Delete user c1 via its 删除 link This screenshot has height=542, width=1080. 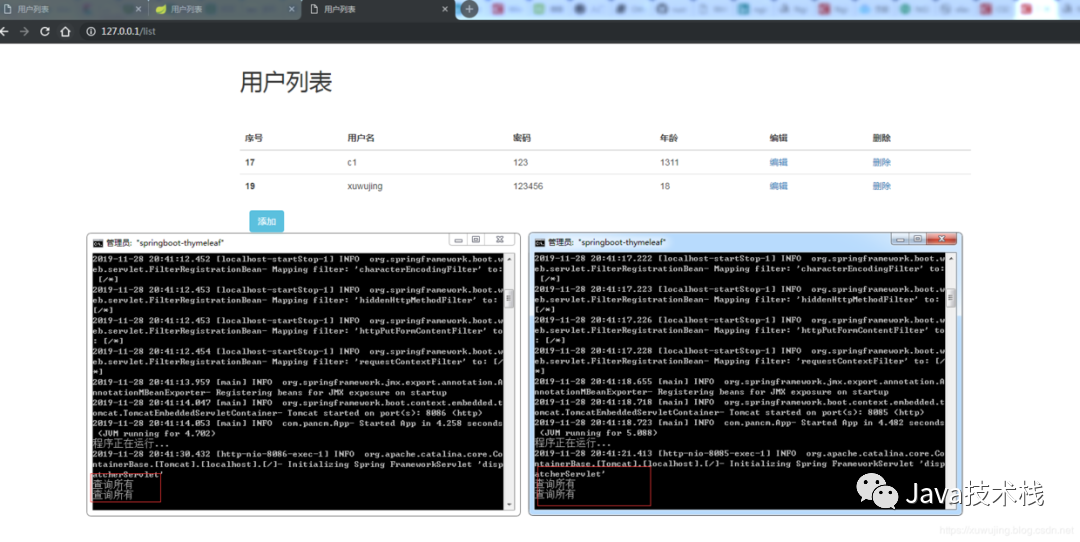(x=882, y=163)
